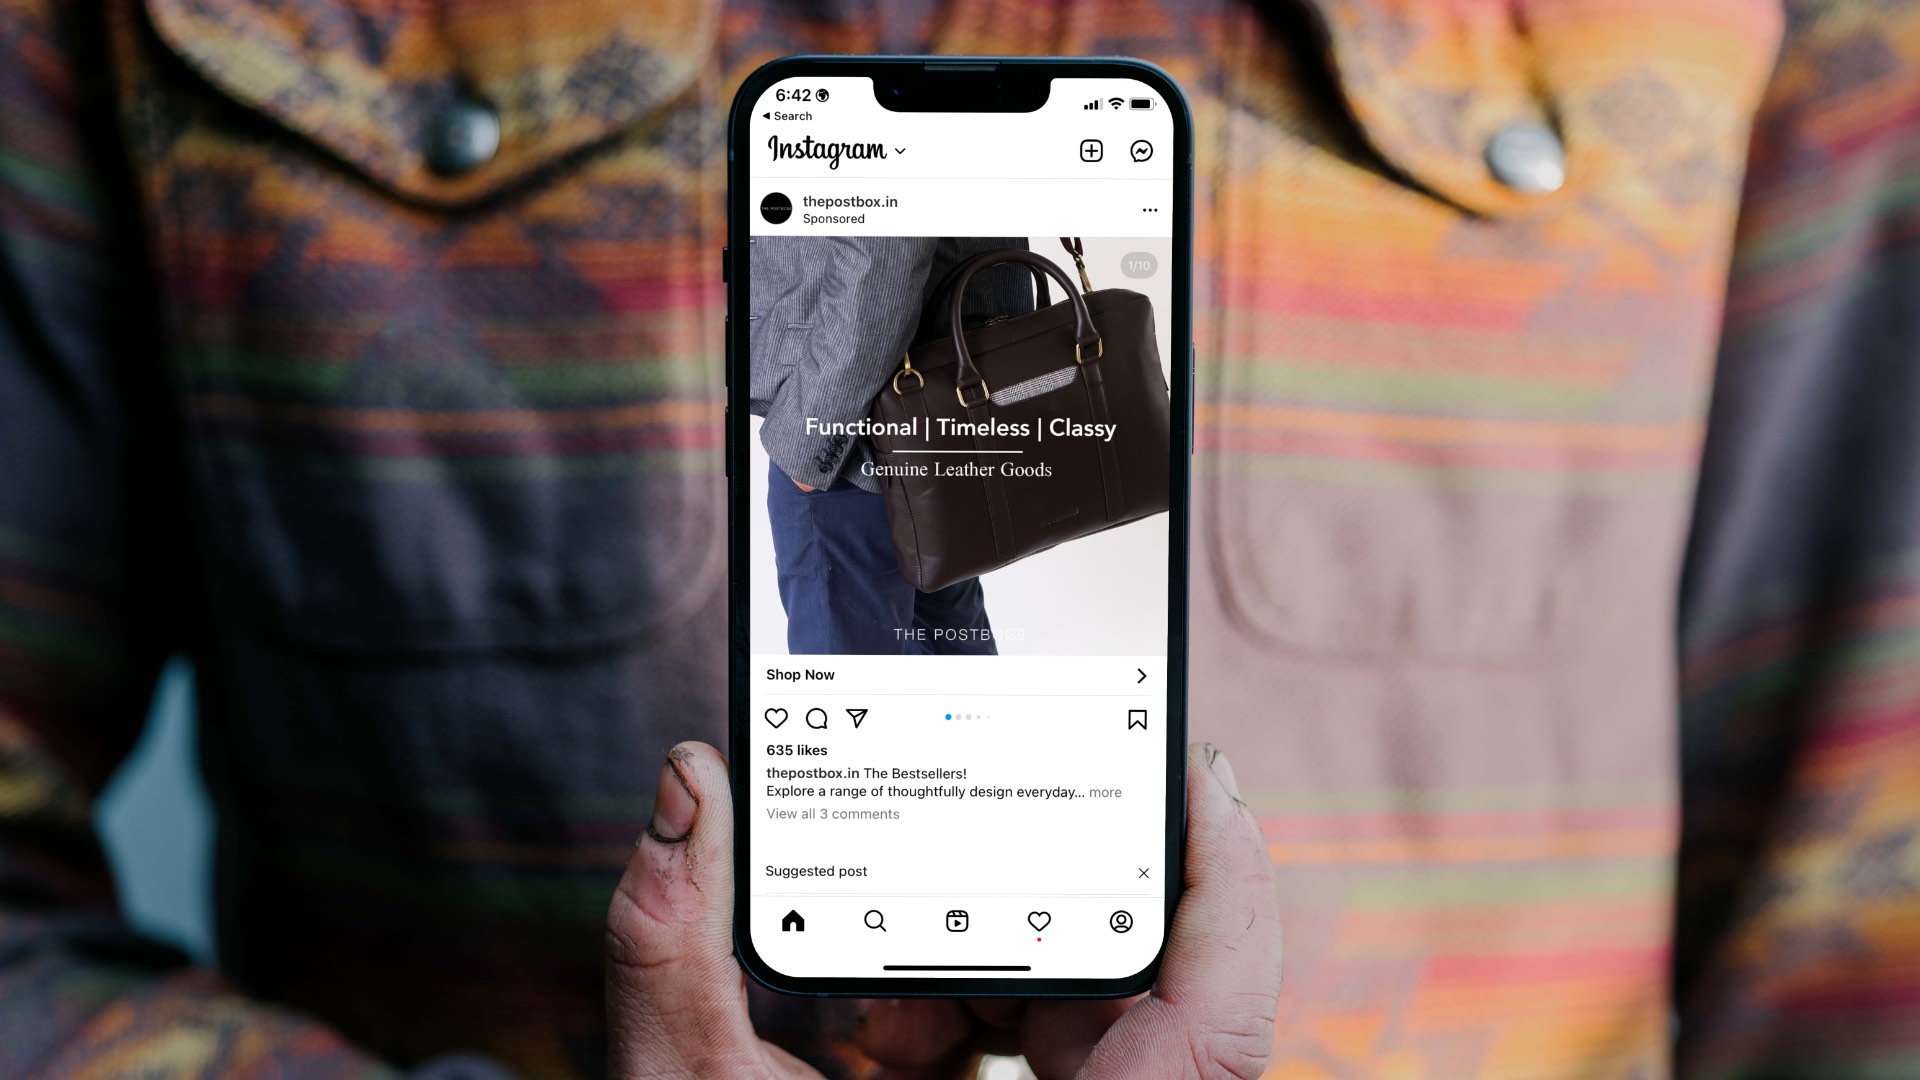Screen dimensions: 1920x1080
Task: Toggle the sponsored post options menu
Action: click(1149, 210)
